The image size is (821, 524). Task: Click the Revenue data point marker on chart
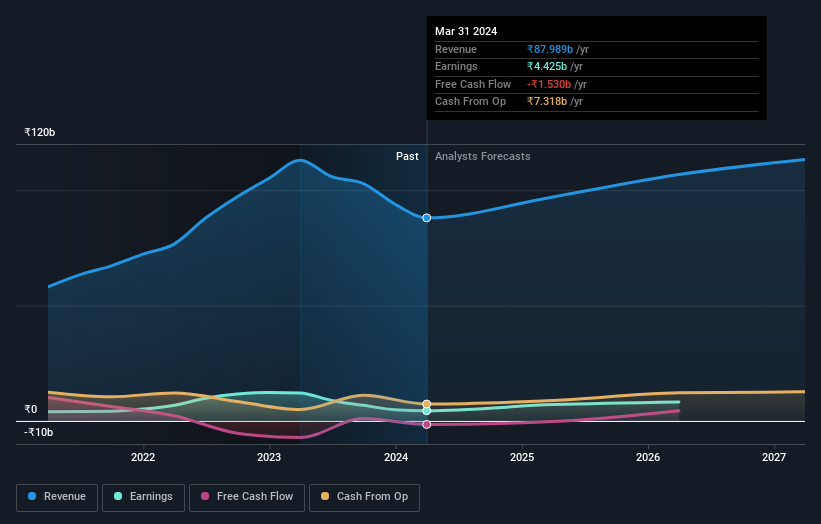(x=427, y=218)
